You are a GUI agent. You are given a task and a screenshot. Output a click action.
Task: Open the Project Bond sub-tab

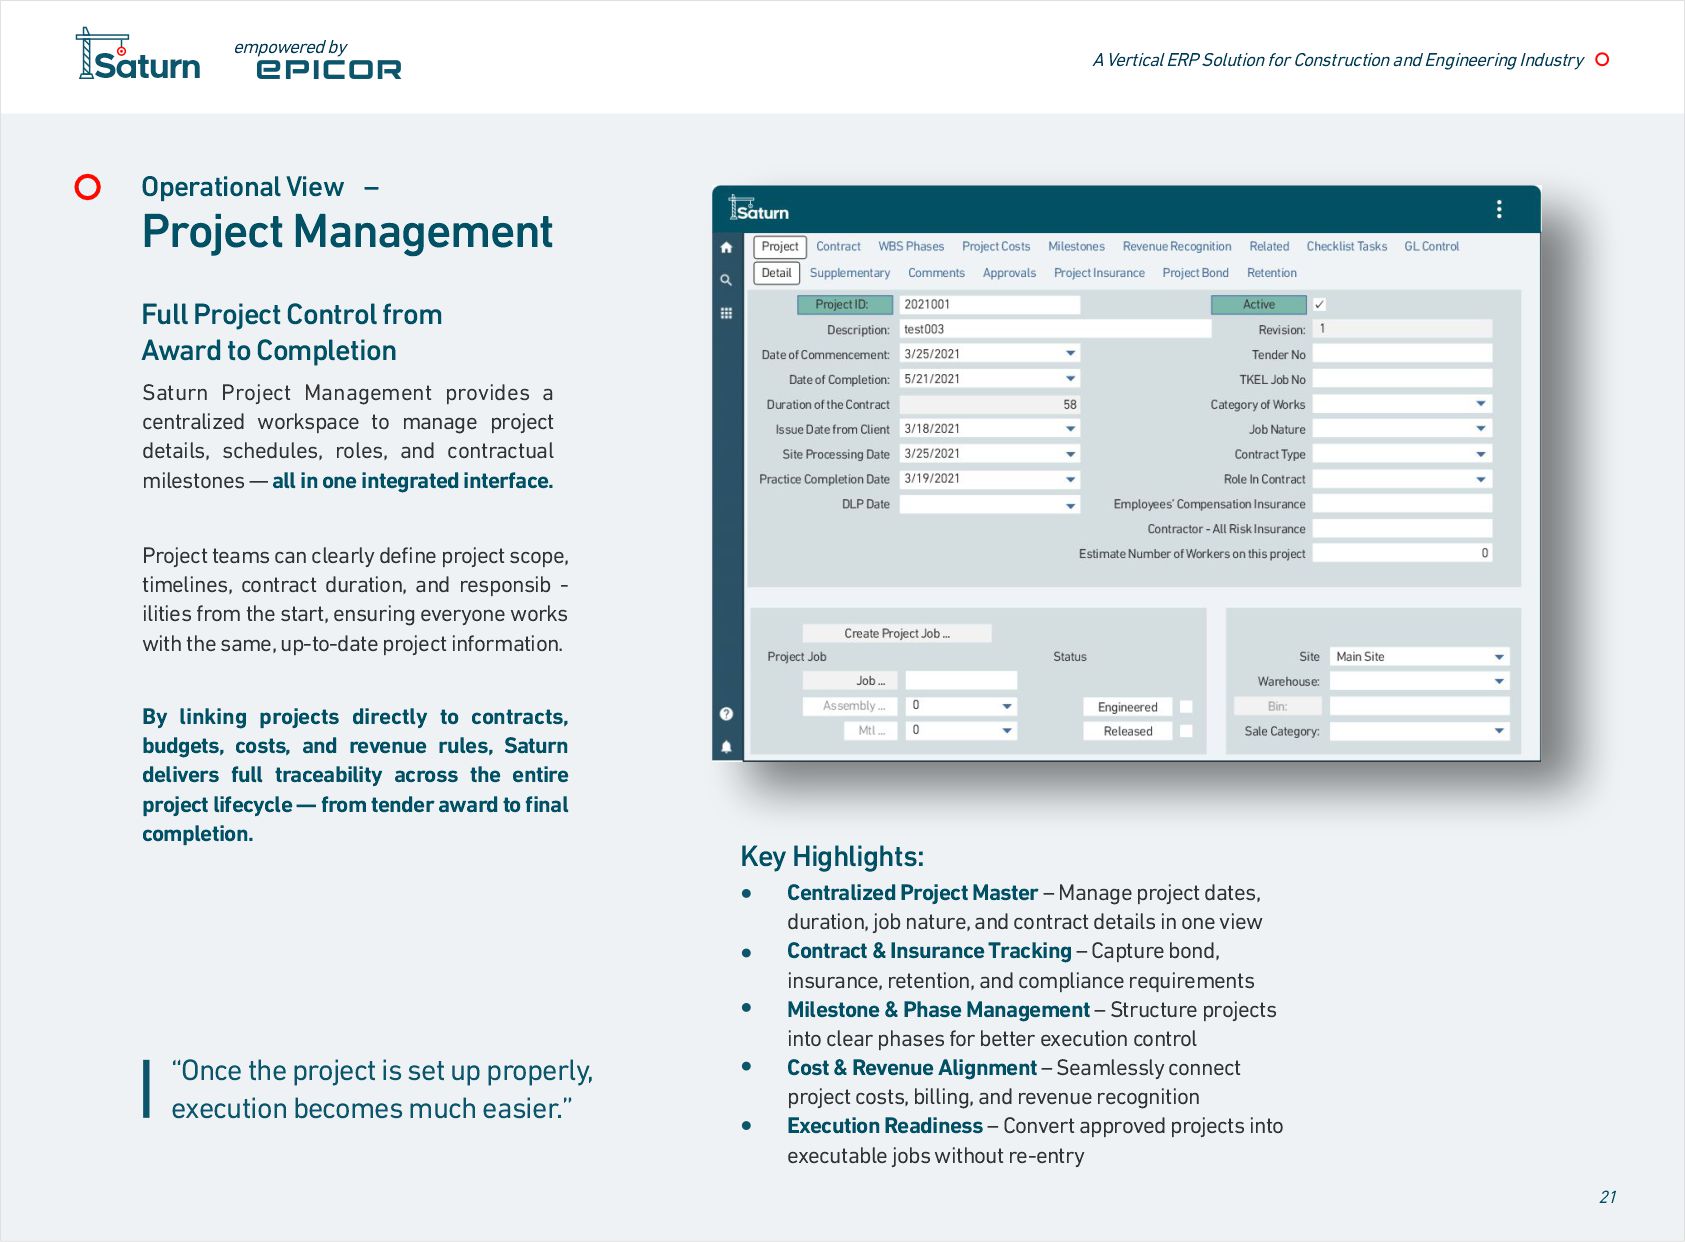(1195, 273)
